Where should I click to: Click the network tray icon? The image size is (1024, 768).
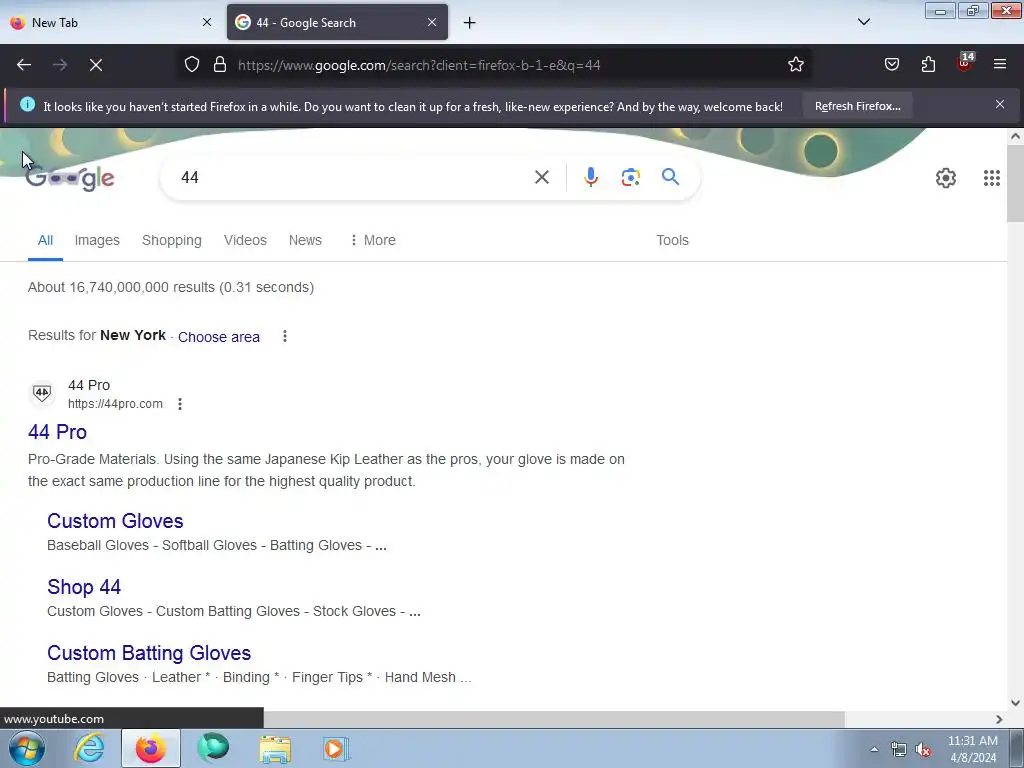coord(899,750)
